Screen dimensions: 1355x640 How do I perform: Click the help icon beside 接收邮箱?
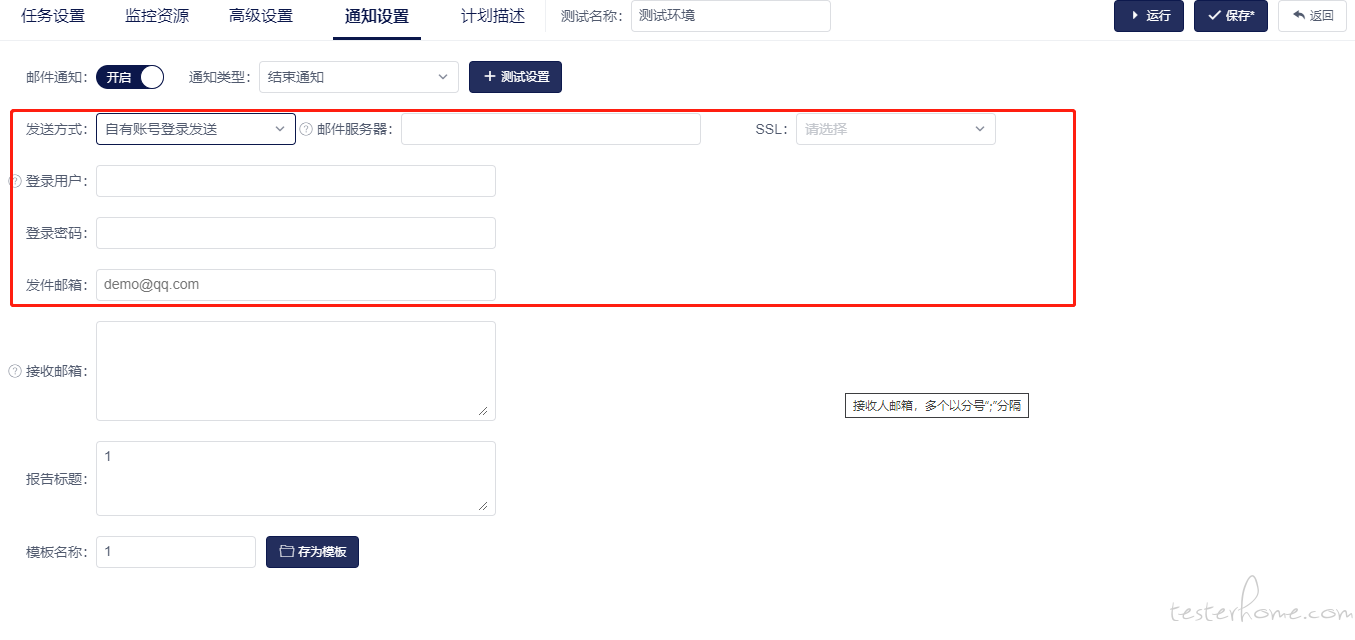[x=15, y=371]
